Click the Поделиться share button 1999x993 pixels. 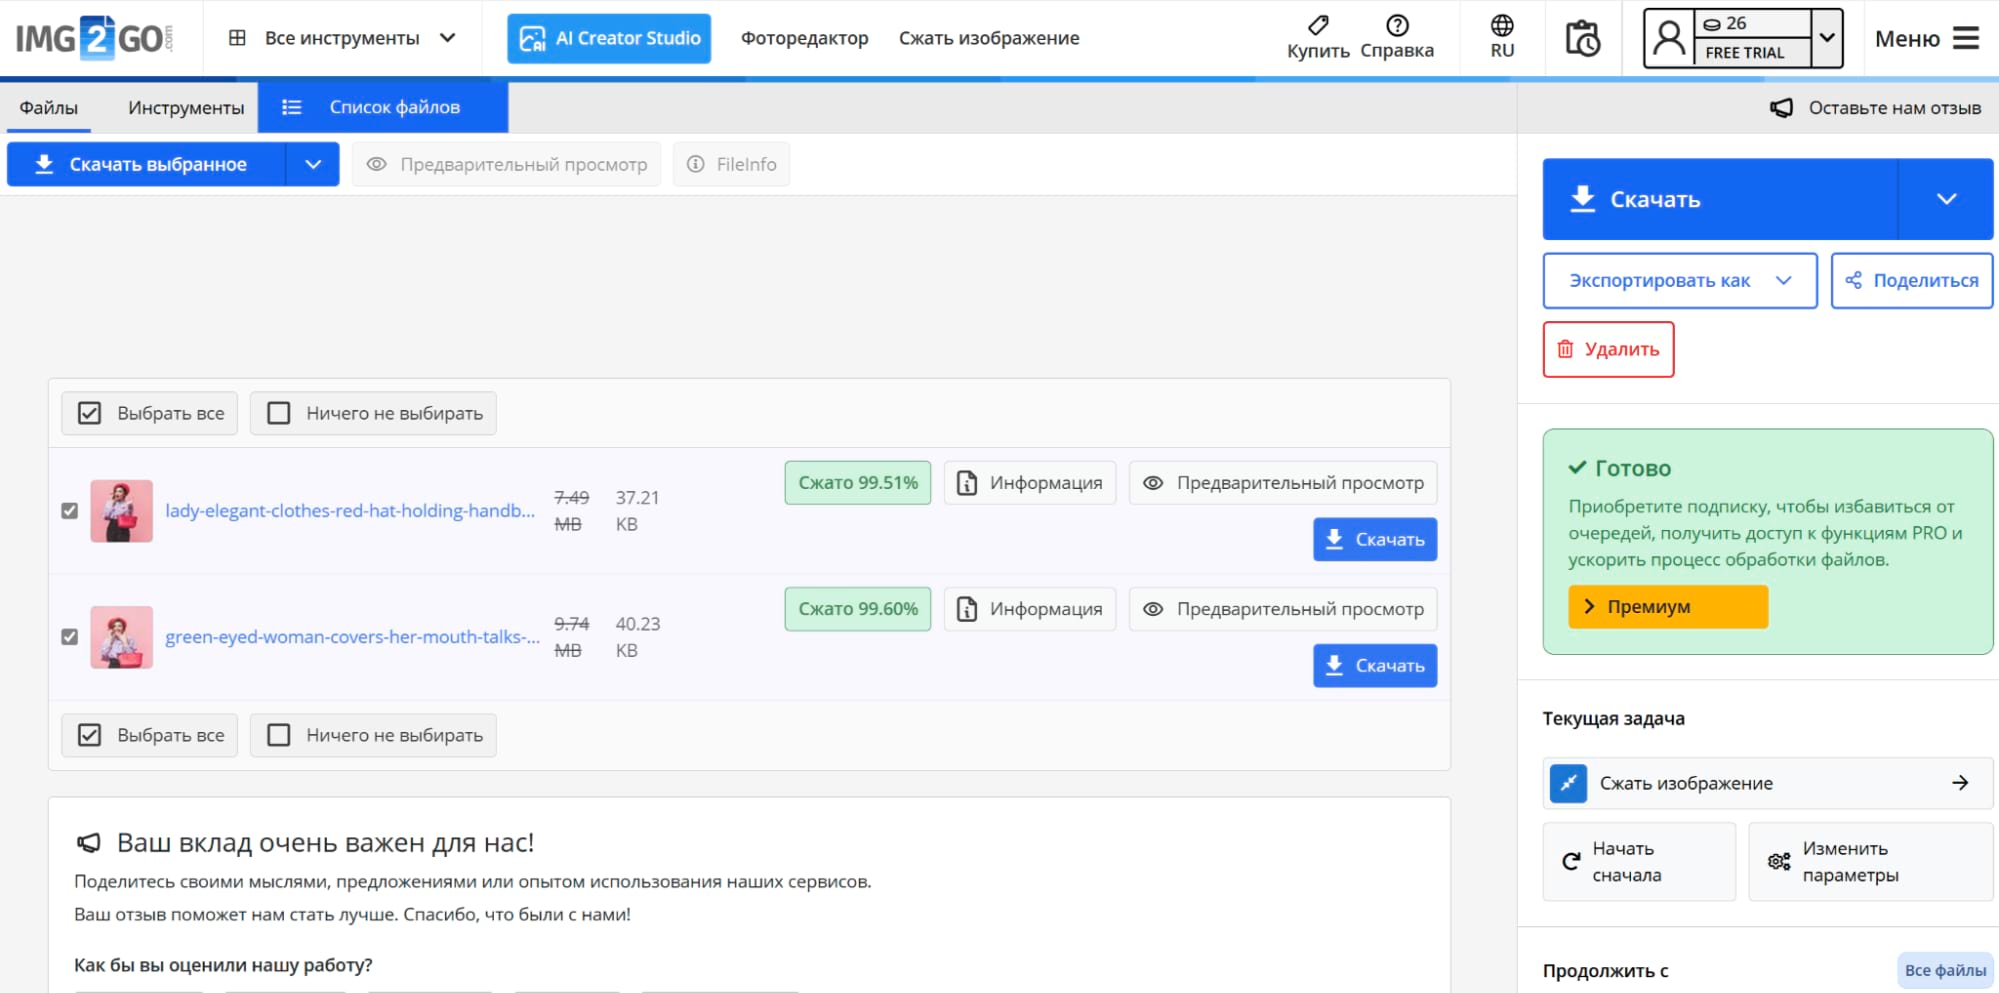click(x=1912, y=281)
